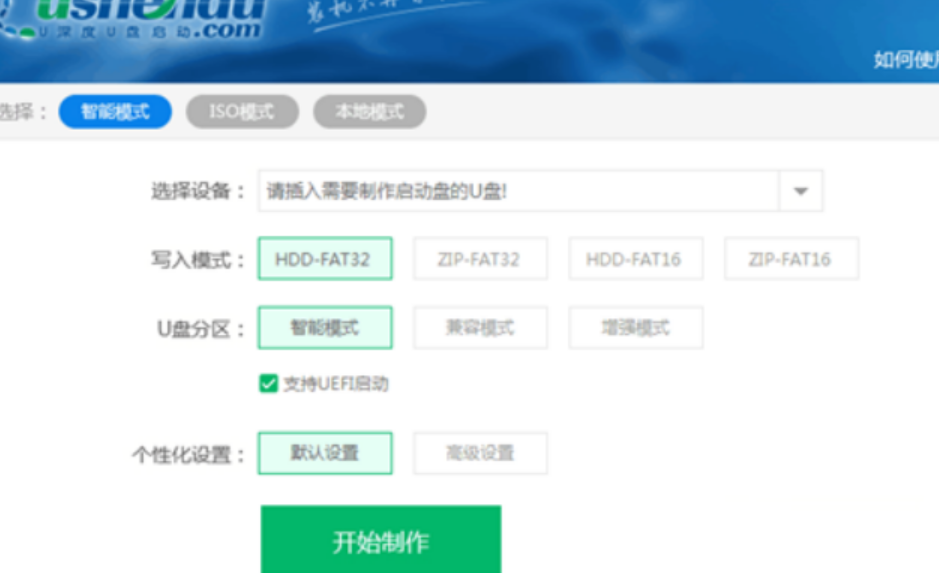This screenshot has height=573, width=939.
Task: Select HDD-FAT32 write mode
Action: (x=325, y=259)
